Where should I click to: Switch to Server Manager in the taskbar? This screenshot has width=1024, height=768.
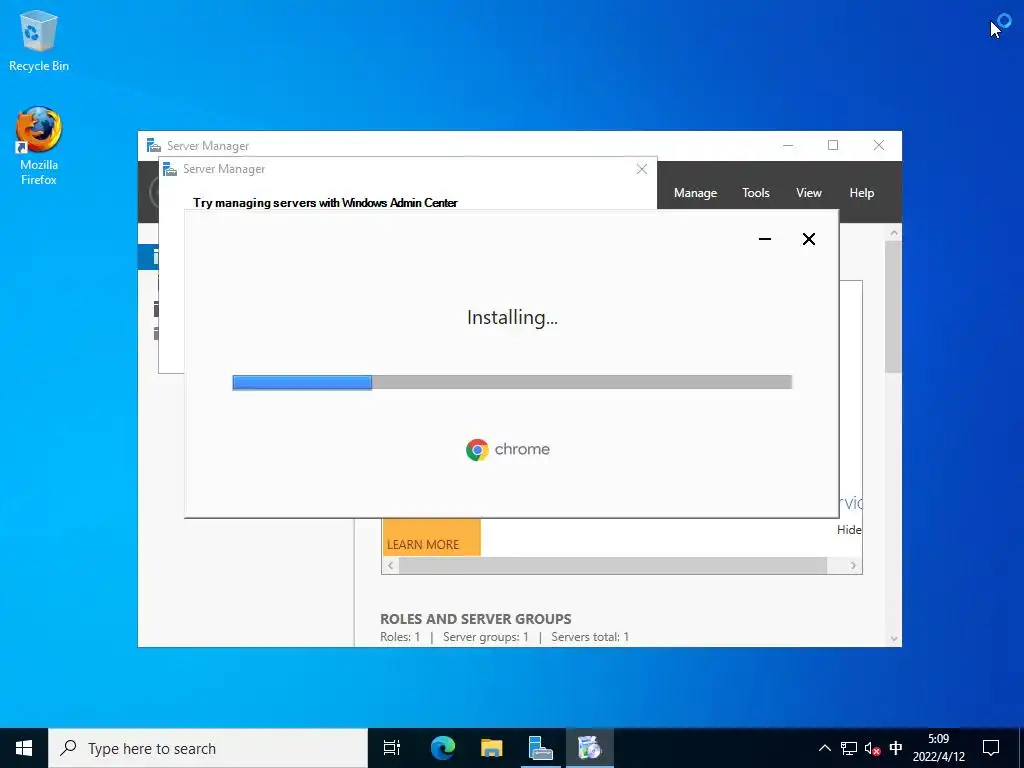tap(540, 748)
